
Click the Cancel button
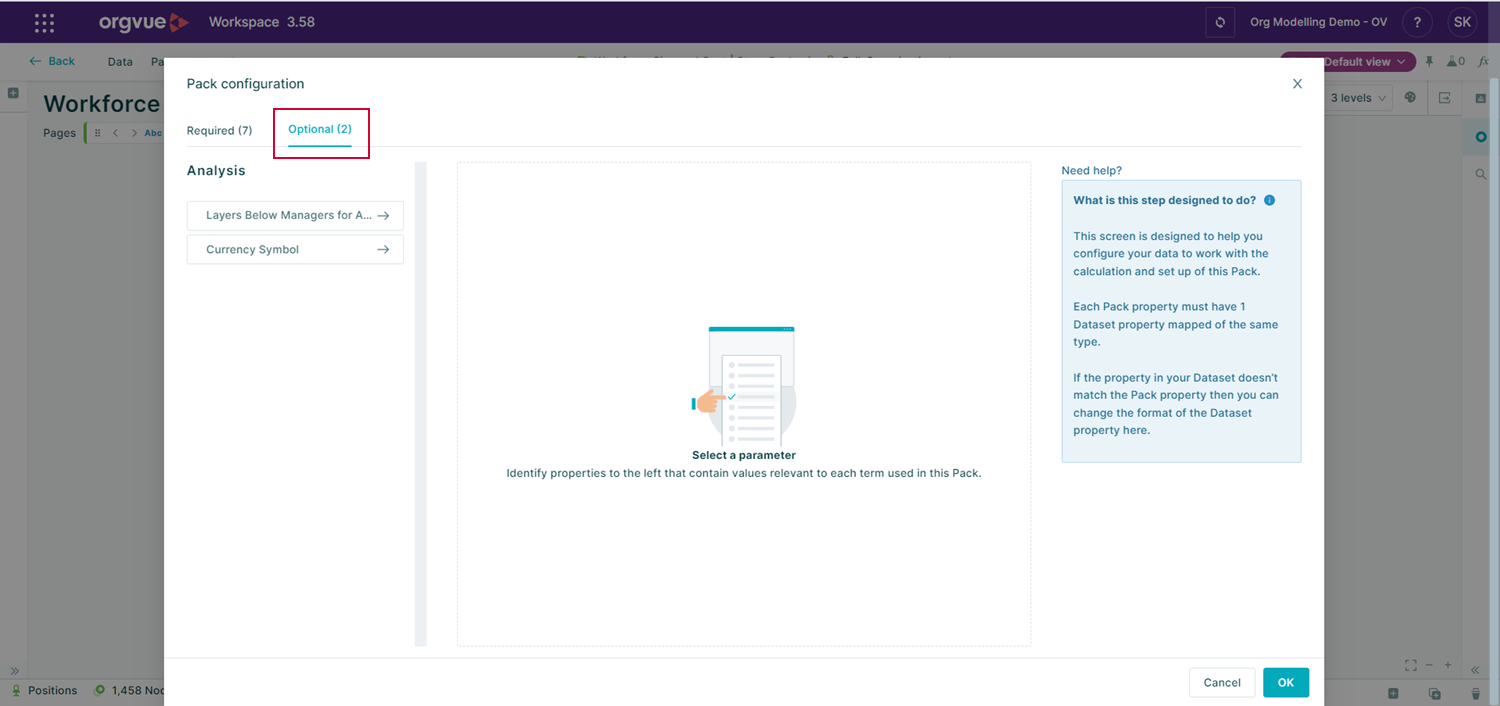coord(1222,683)
